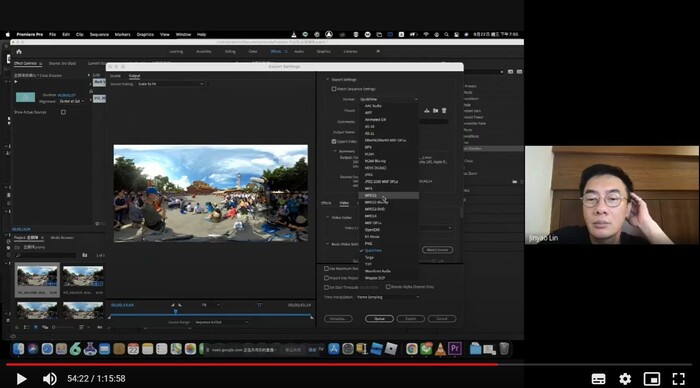Choose MPEG2 in the format list

[388, 196]
